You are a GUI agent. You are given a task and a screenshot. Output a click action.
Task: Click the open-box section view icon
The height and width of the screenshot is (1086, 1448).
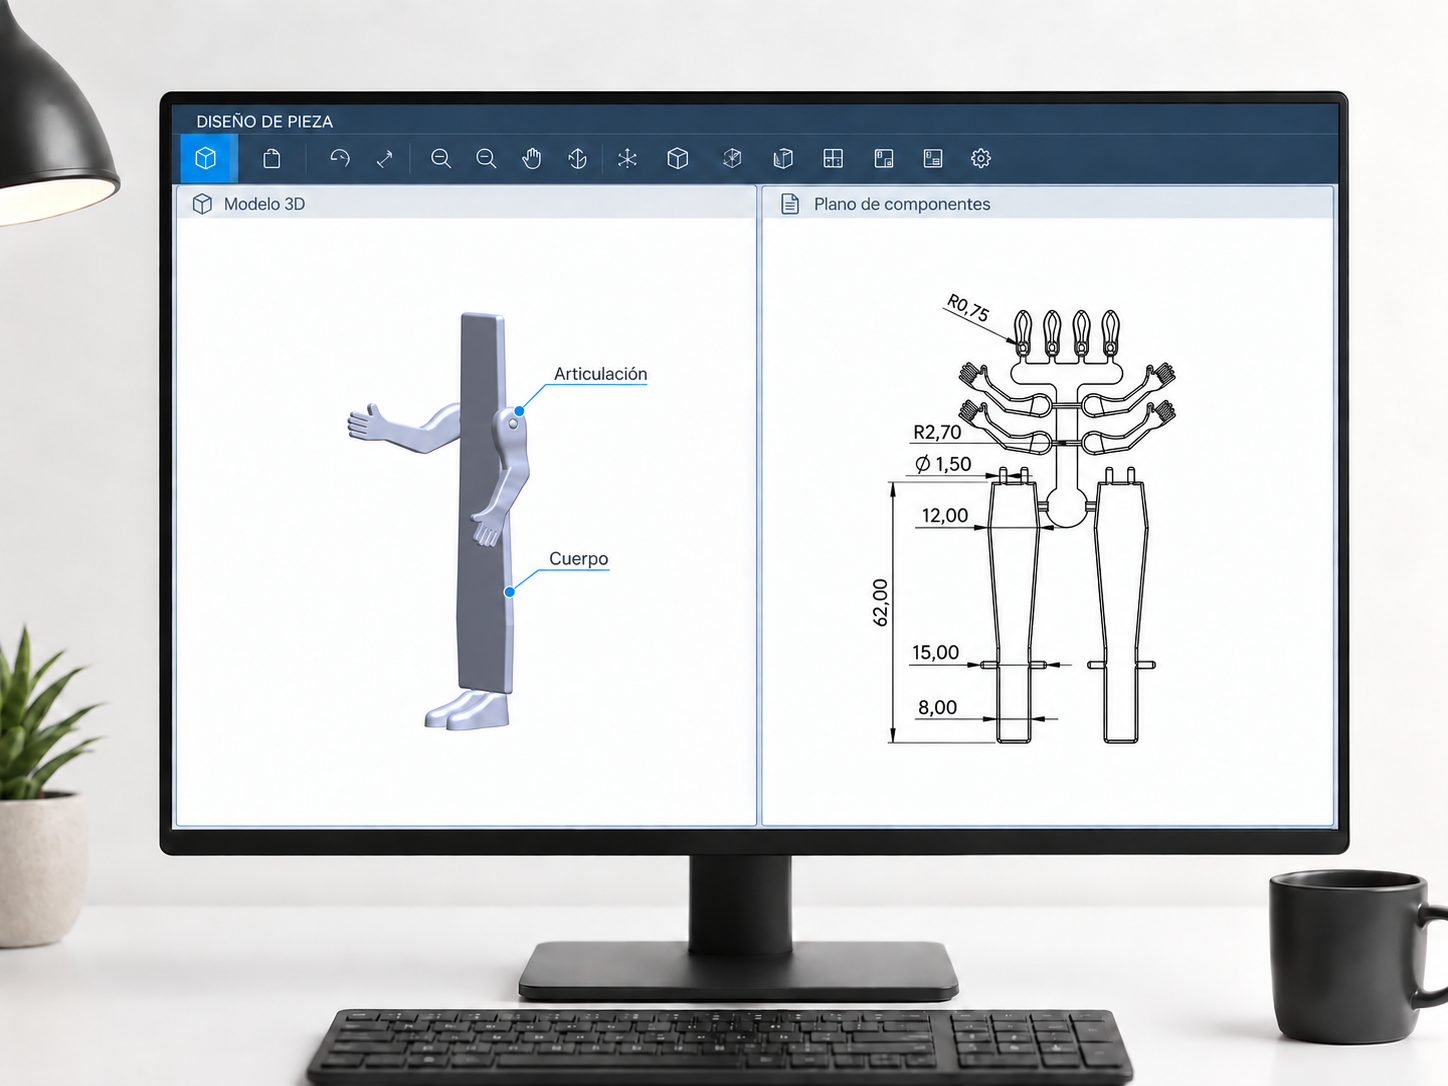pos(783,158)
